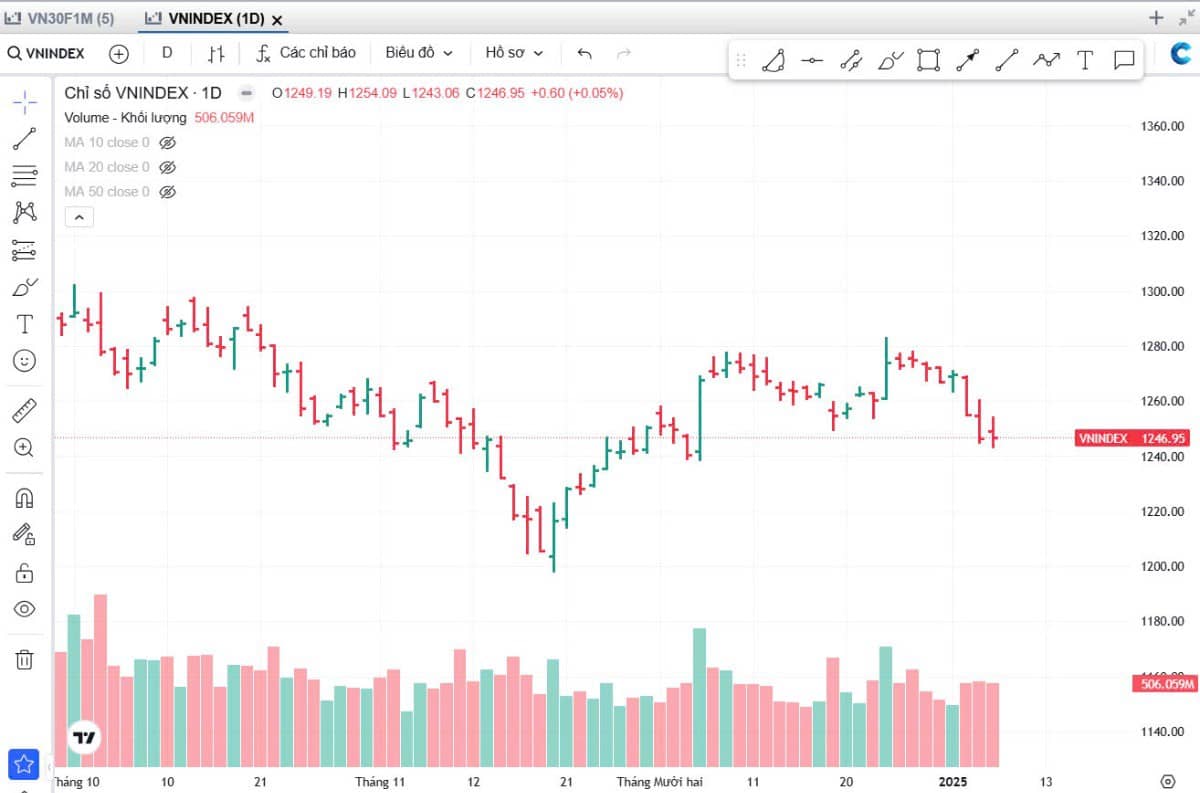1200x793 pixels.
Task: Select brush tool in floating toolbar
Action: pyautogui.click(x=890, y=61)
